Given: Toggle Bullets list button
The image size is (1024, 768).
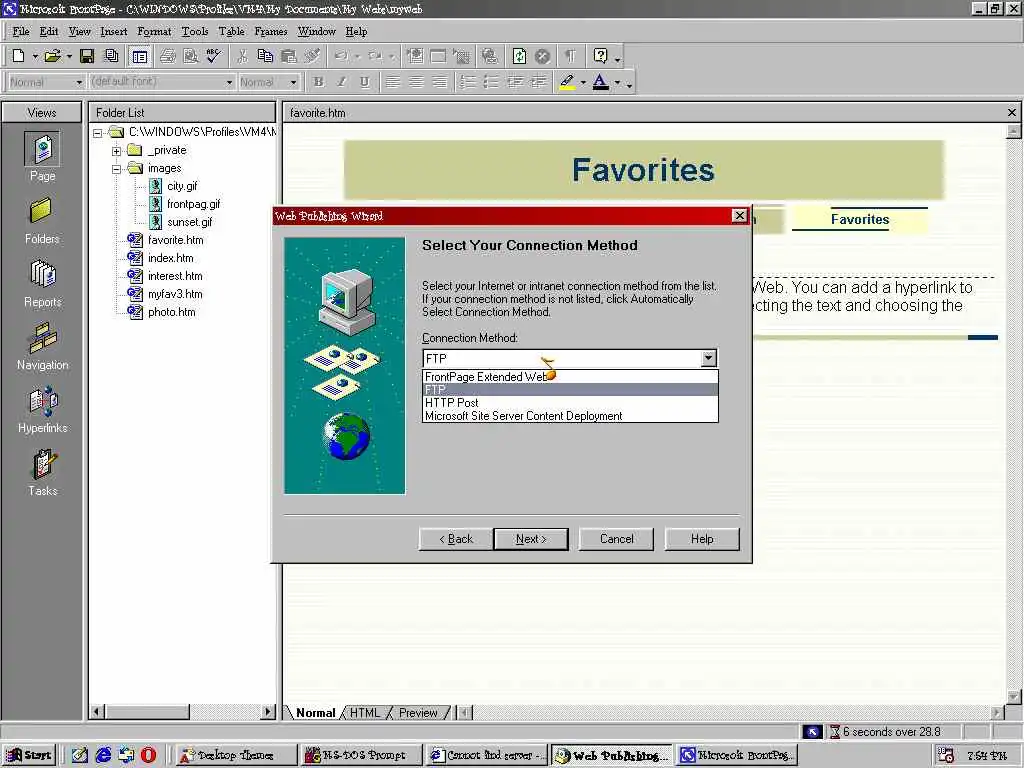Looking at the screenshot, I should click(x=490, y=82).
